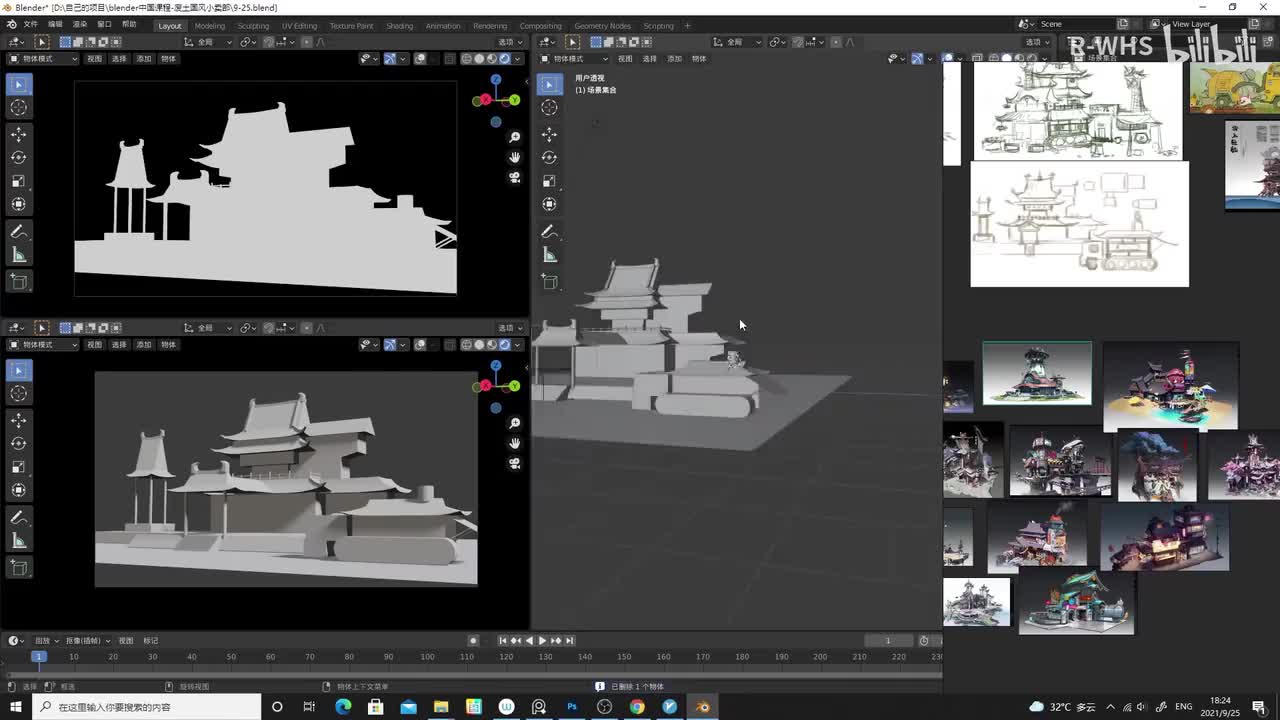The width and height of the screenshot is (1280, 720).
Task: Open Photoshop from the Windows taskbar
Action: pos(572,707)
